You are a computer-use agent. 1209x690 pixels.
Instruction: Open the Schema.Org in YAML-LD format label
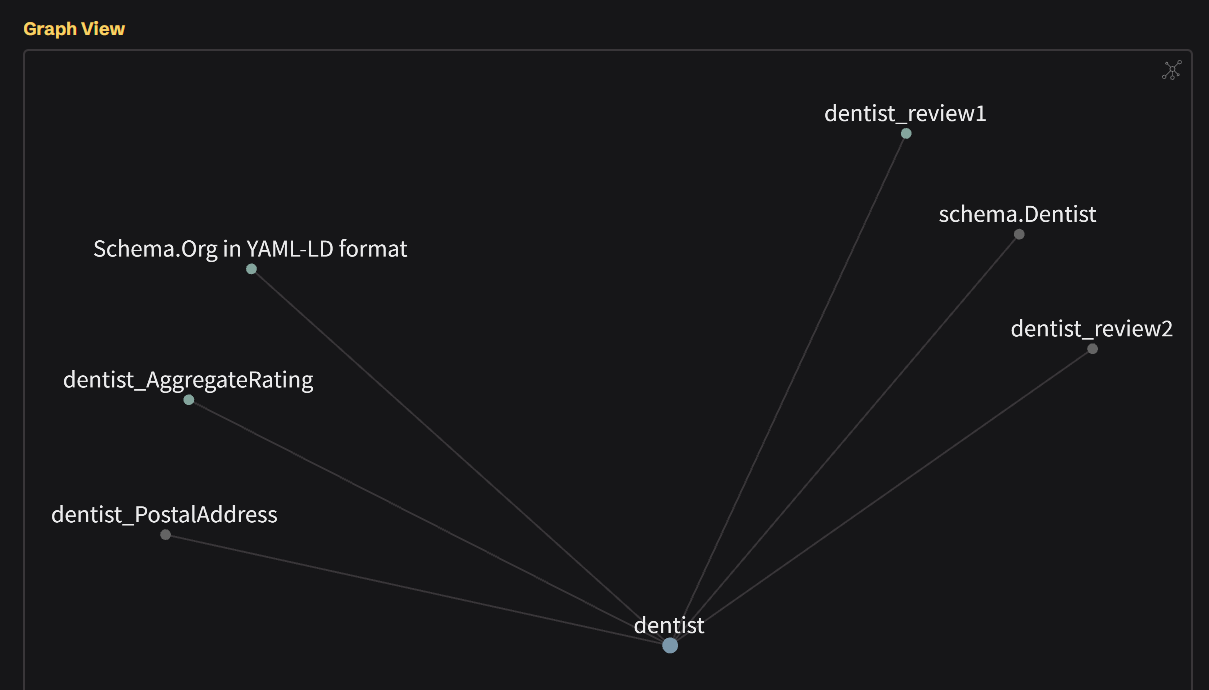coord(250,248)
